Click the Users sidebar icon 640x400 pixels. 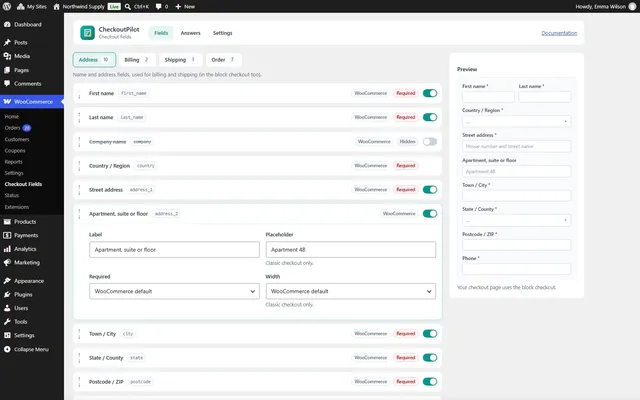(x=7, y=308)
